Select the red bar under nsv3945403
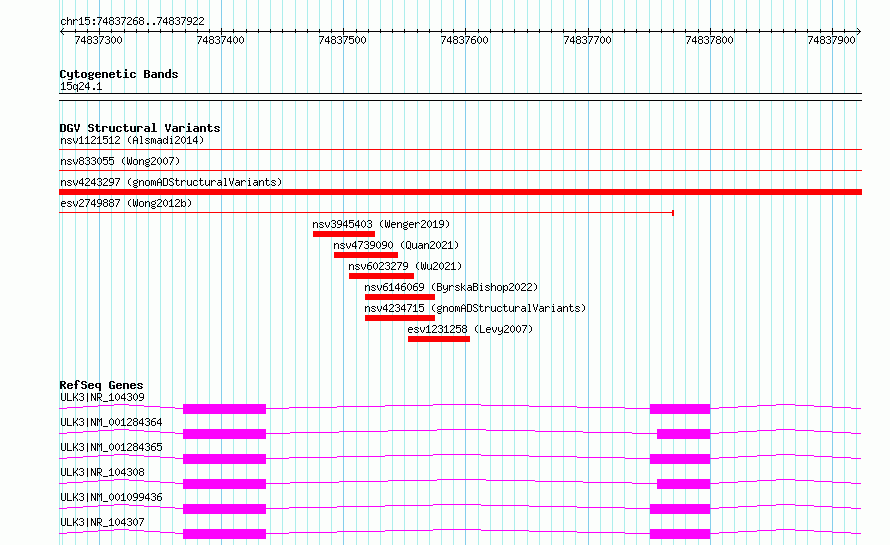This screenshot has height=545, width=890. [344, 234]
